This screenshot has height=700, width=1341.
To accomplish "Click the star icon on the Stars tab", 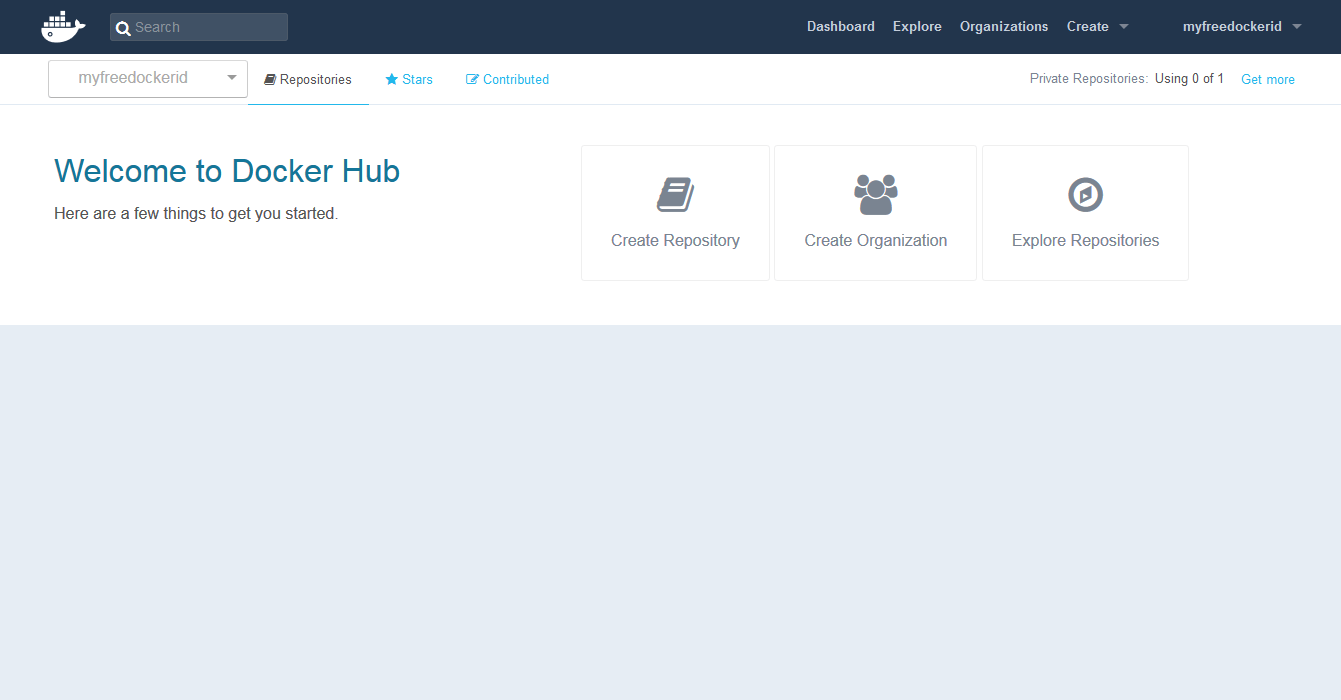I will pos(392,79).
